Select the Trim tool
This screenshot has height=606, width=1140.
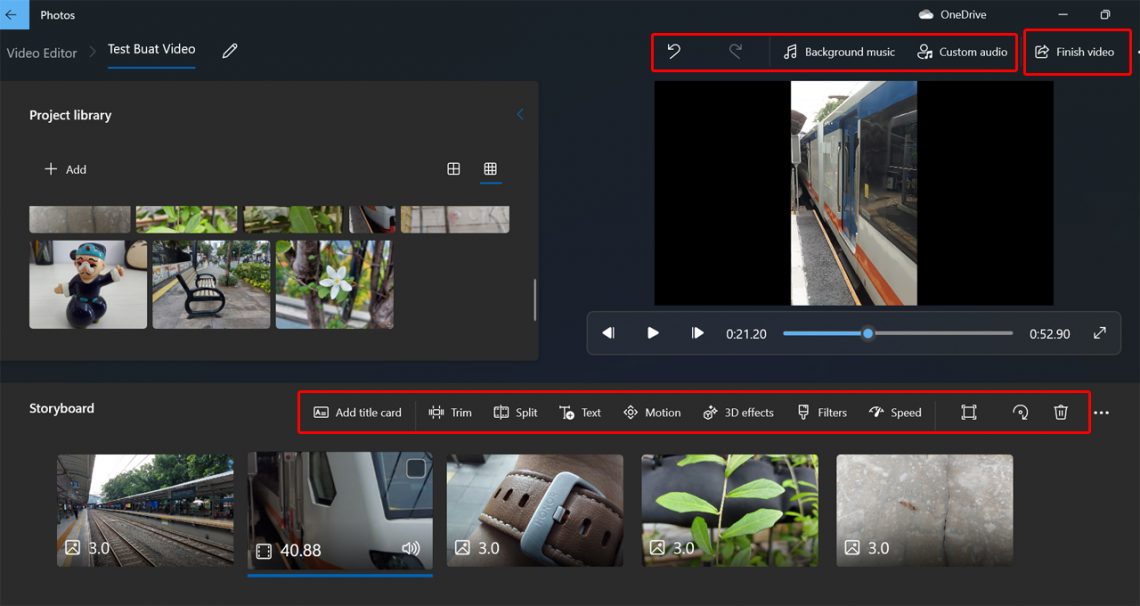tap(449, 412)
